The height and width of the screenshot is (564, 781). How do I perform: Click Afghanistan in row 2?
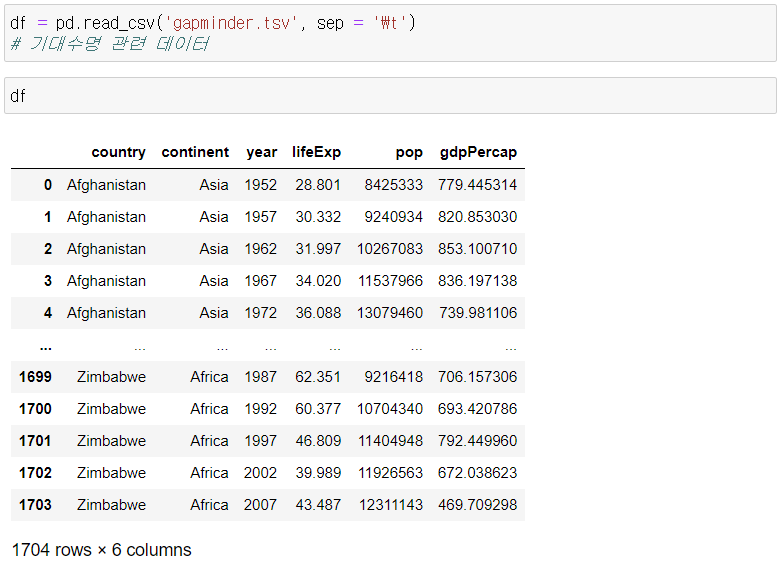click(107, 249)
